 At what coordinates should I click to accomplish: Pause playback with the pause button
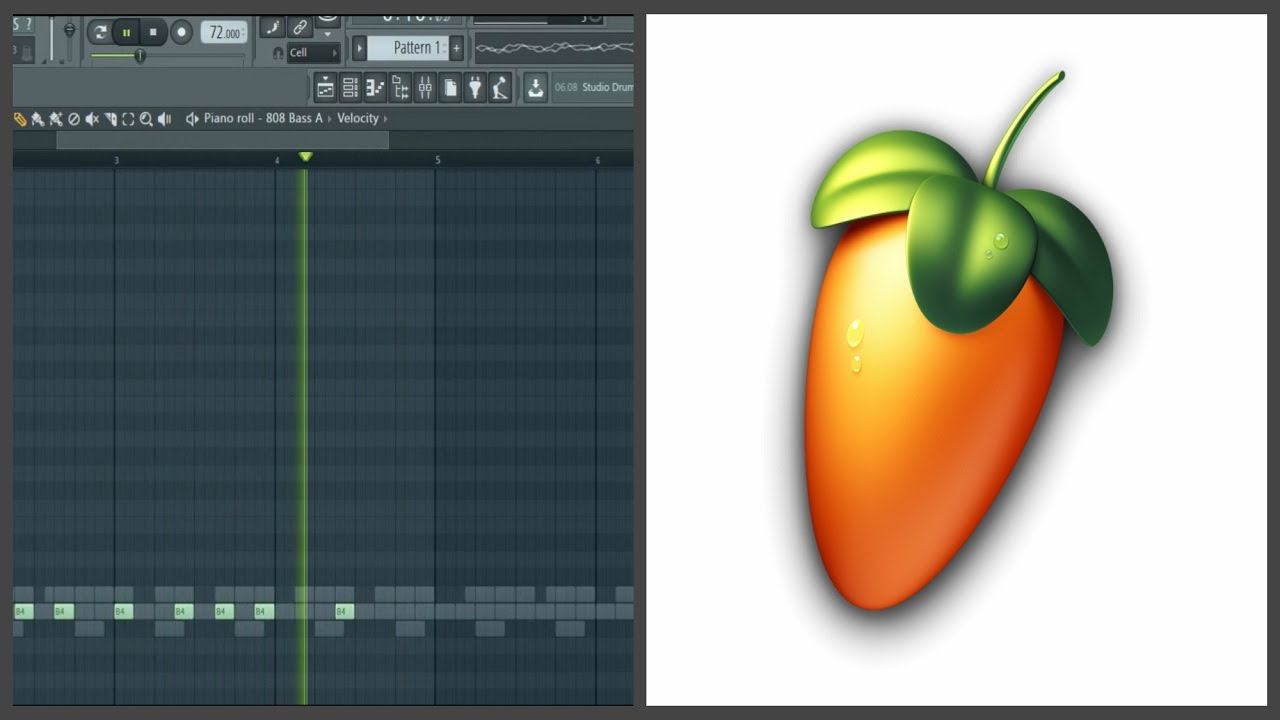126,33
